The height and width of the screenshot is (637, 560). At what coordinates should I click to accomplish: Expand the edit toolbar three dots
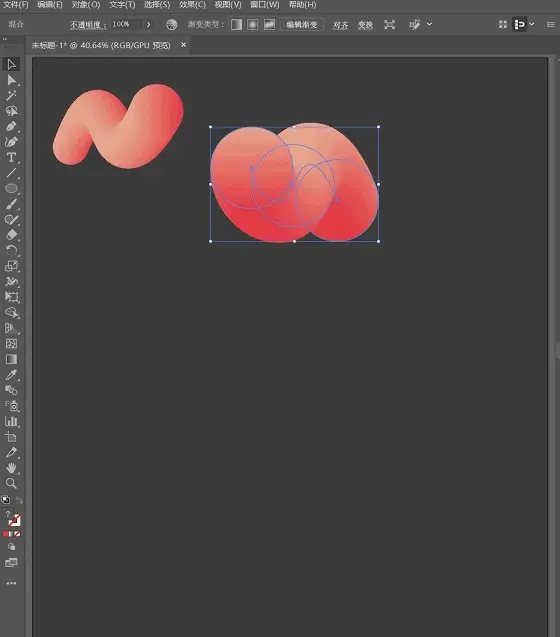[11, 583]
